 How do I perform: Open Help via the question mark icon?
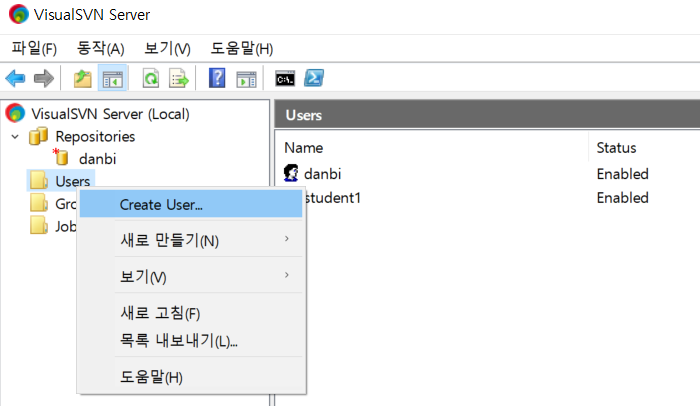[x=217, y=78]
